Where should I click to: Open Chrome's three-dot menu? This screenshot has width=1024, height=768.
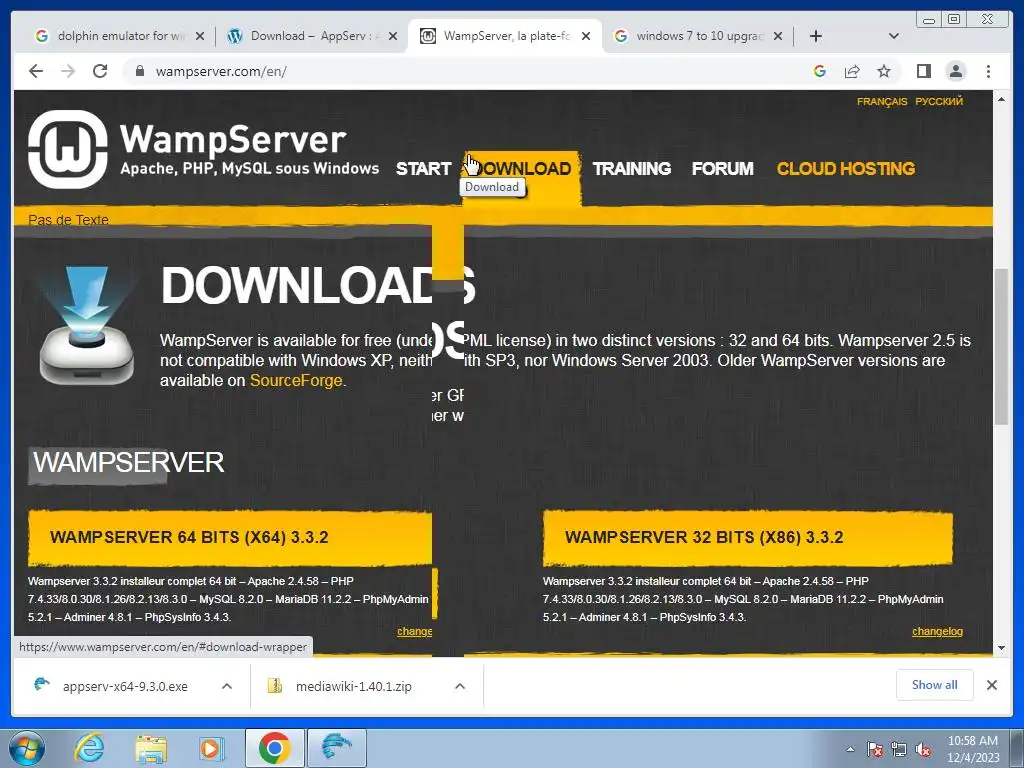pos(988,71)
